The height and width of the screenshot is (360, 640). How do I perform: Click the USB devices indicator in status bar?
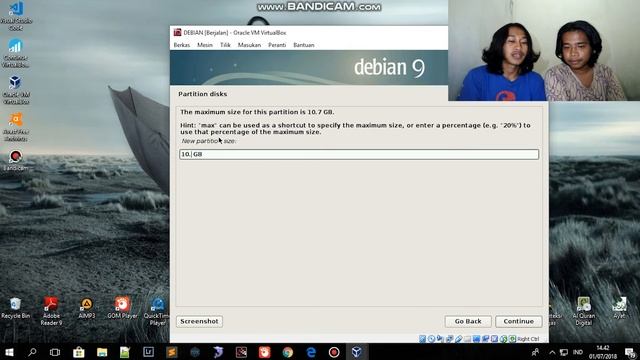point(459,339)
